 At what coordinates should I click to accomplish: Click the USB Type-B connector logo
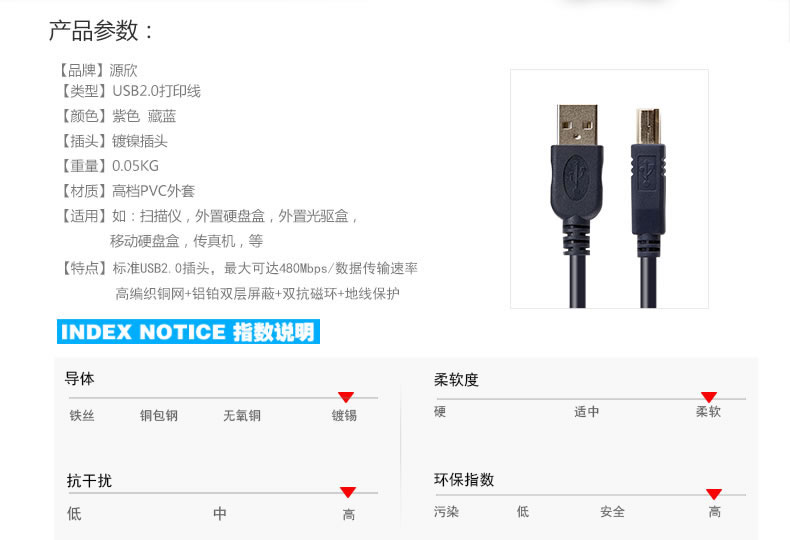(647, 173)
